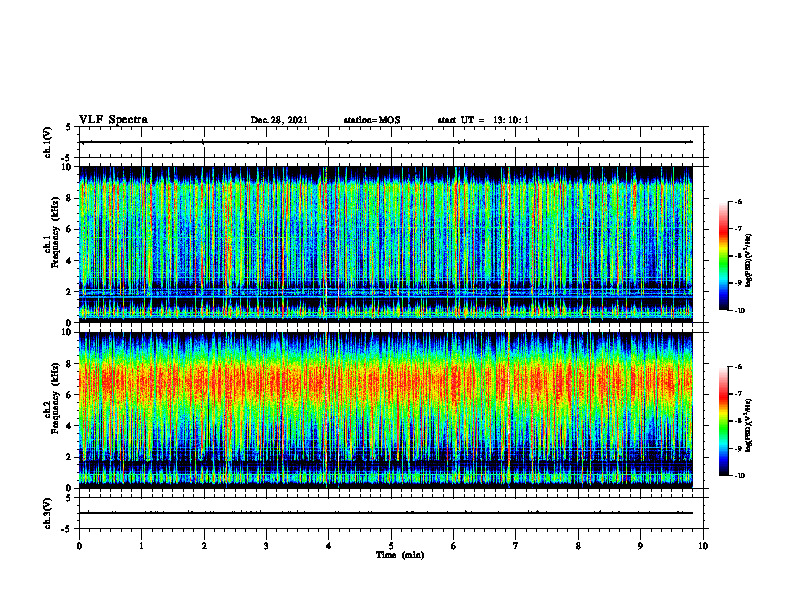Click the ch.1 frequency axis "4" tick label
Viewport: 792px width, 612px height.
[x=69, y=261]
